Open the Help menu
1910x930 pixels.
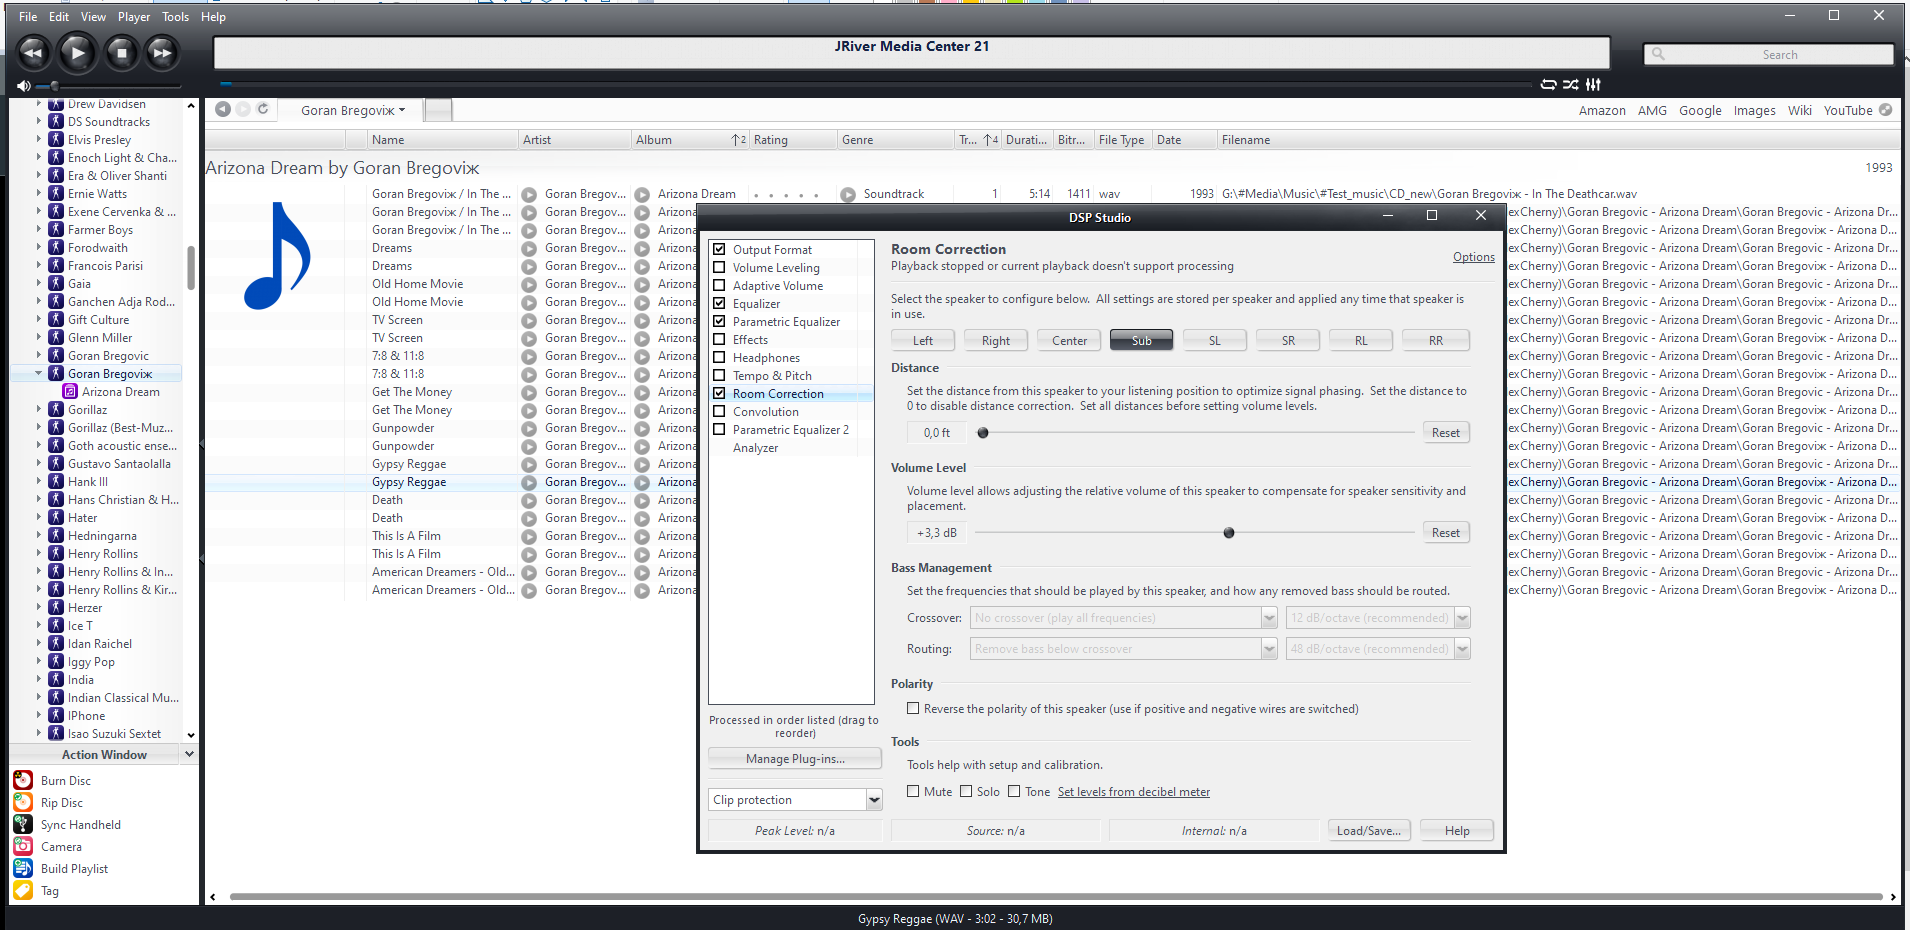pyautogui.click(x=213, y=17)
